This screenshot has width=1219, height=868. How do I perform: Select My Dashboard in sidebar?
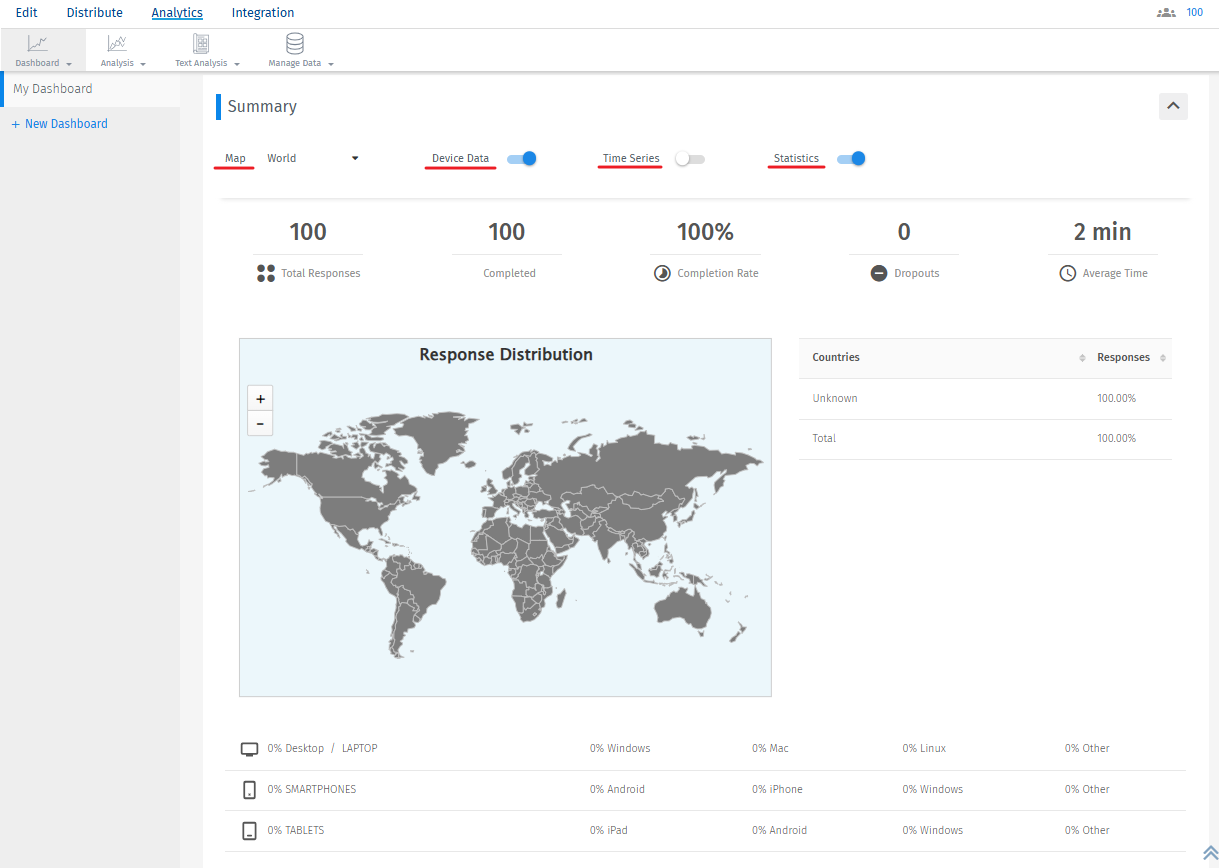(53, 89)
